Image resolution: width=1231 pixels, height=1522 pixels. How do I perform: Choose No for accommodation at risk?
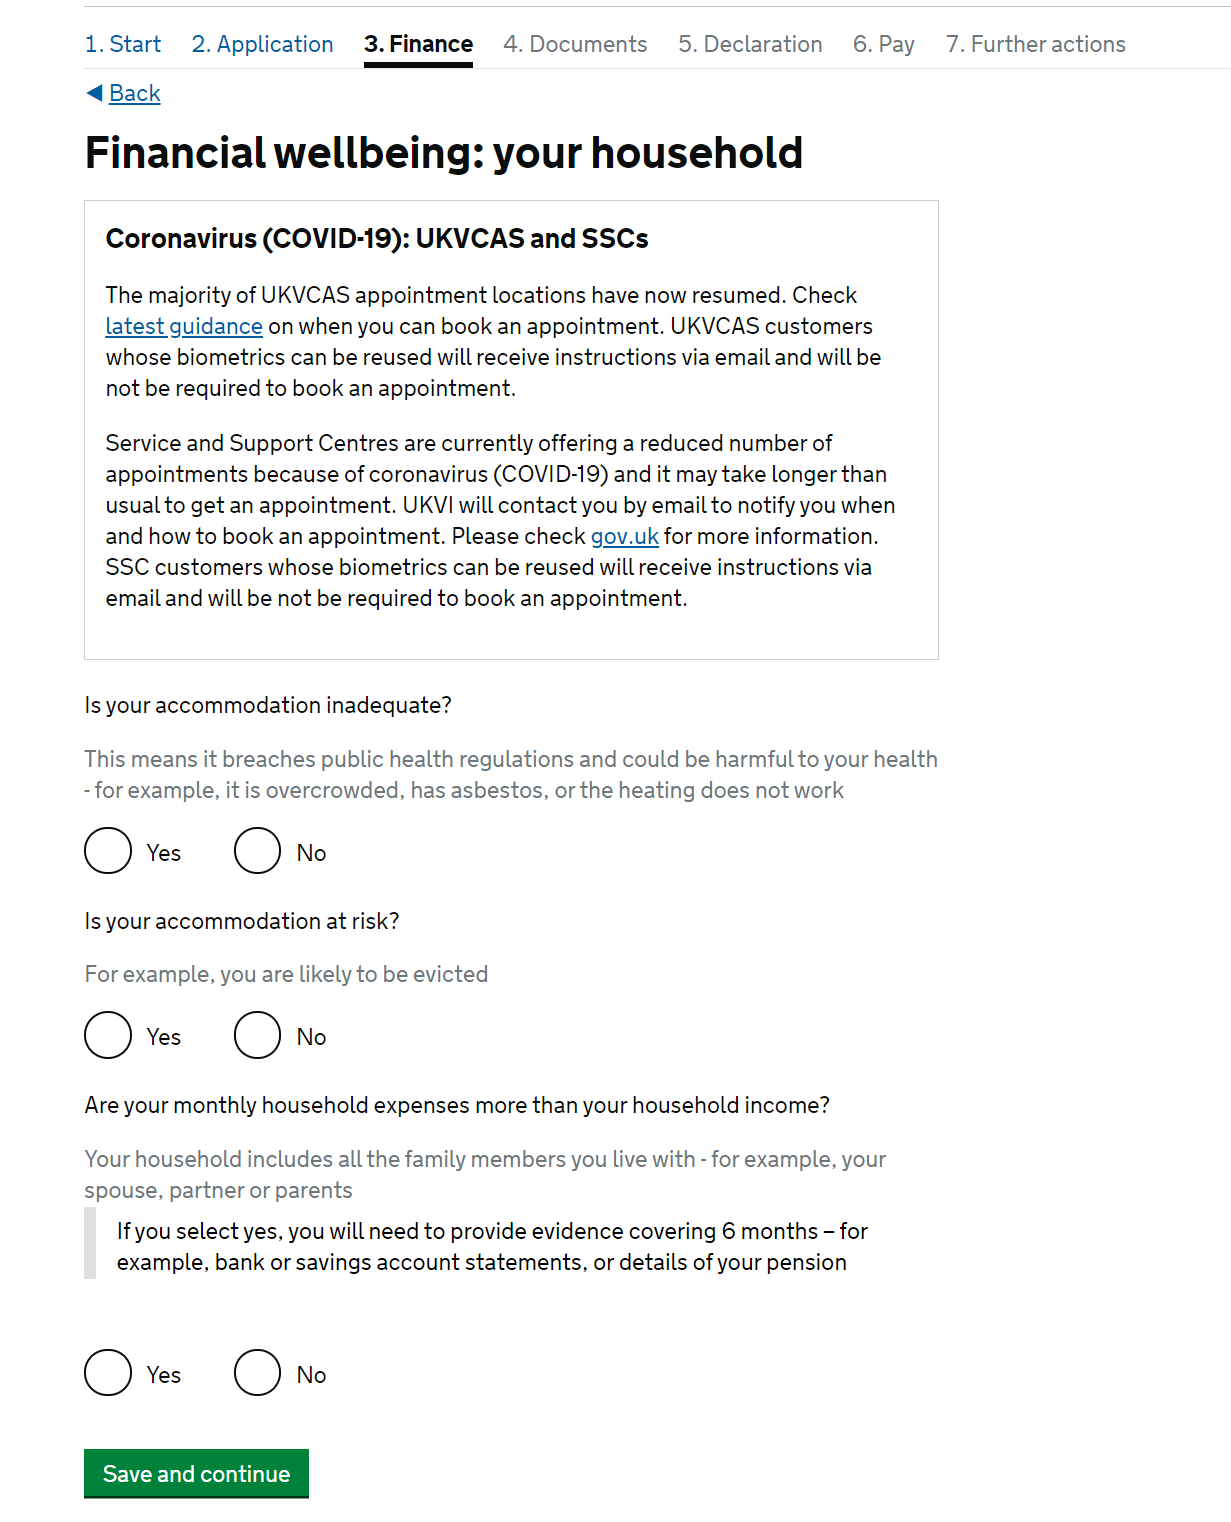[258, 1035]
